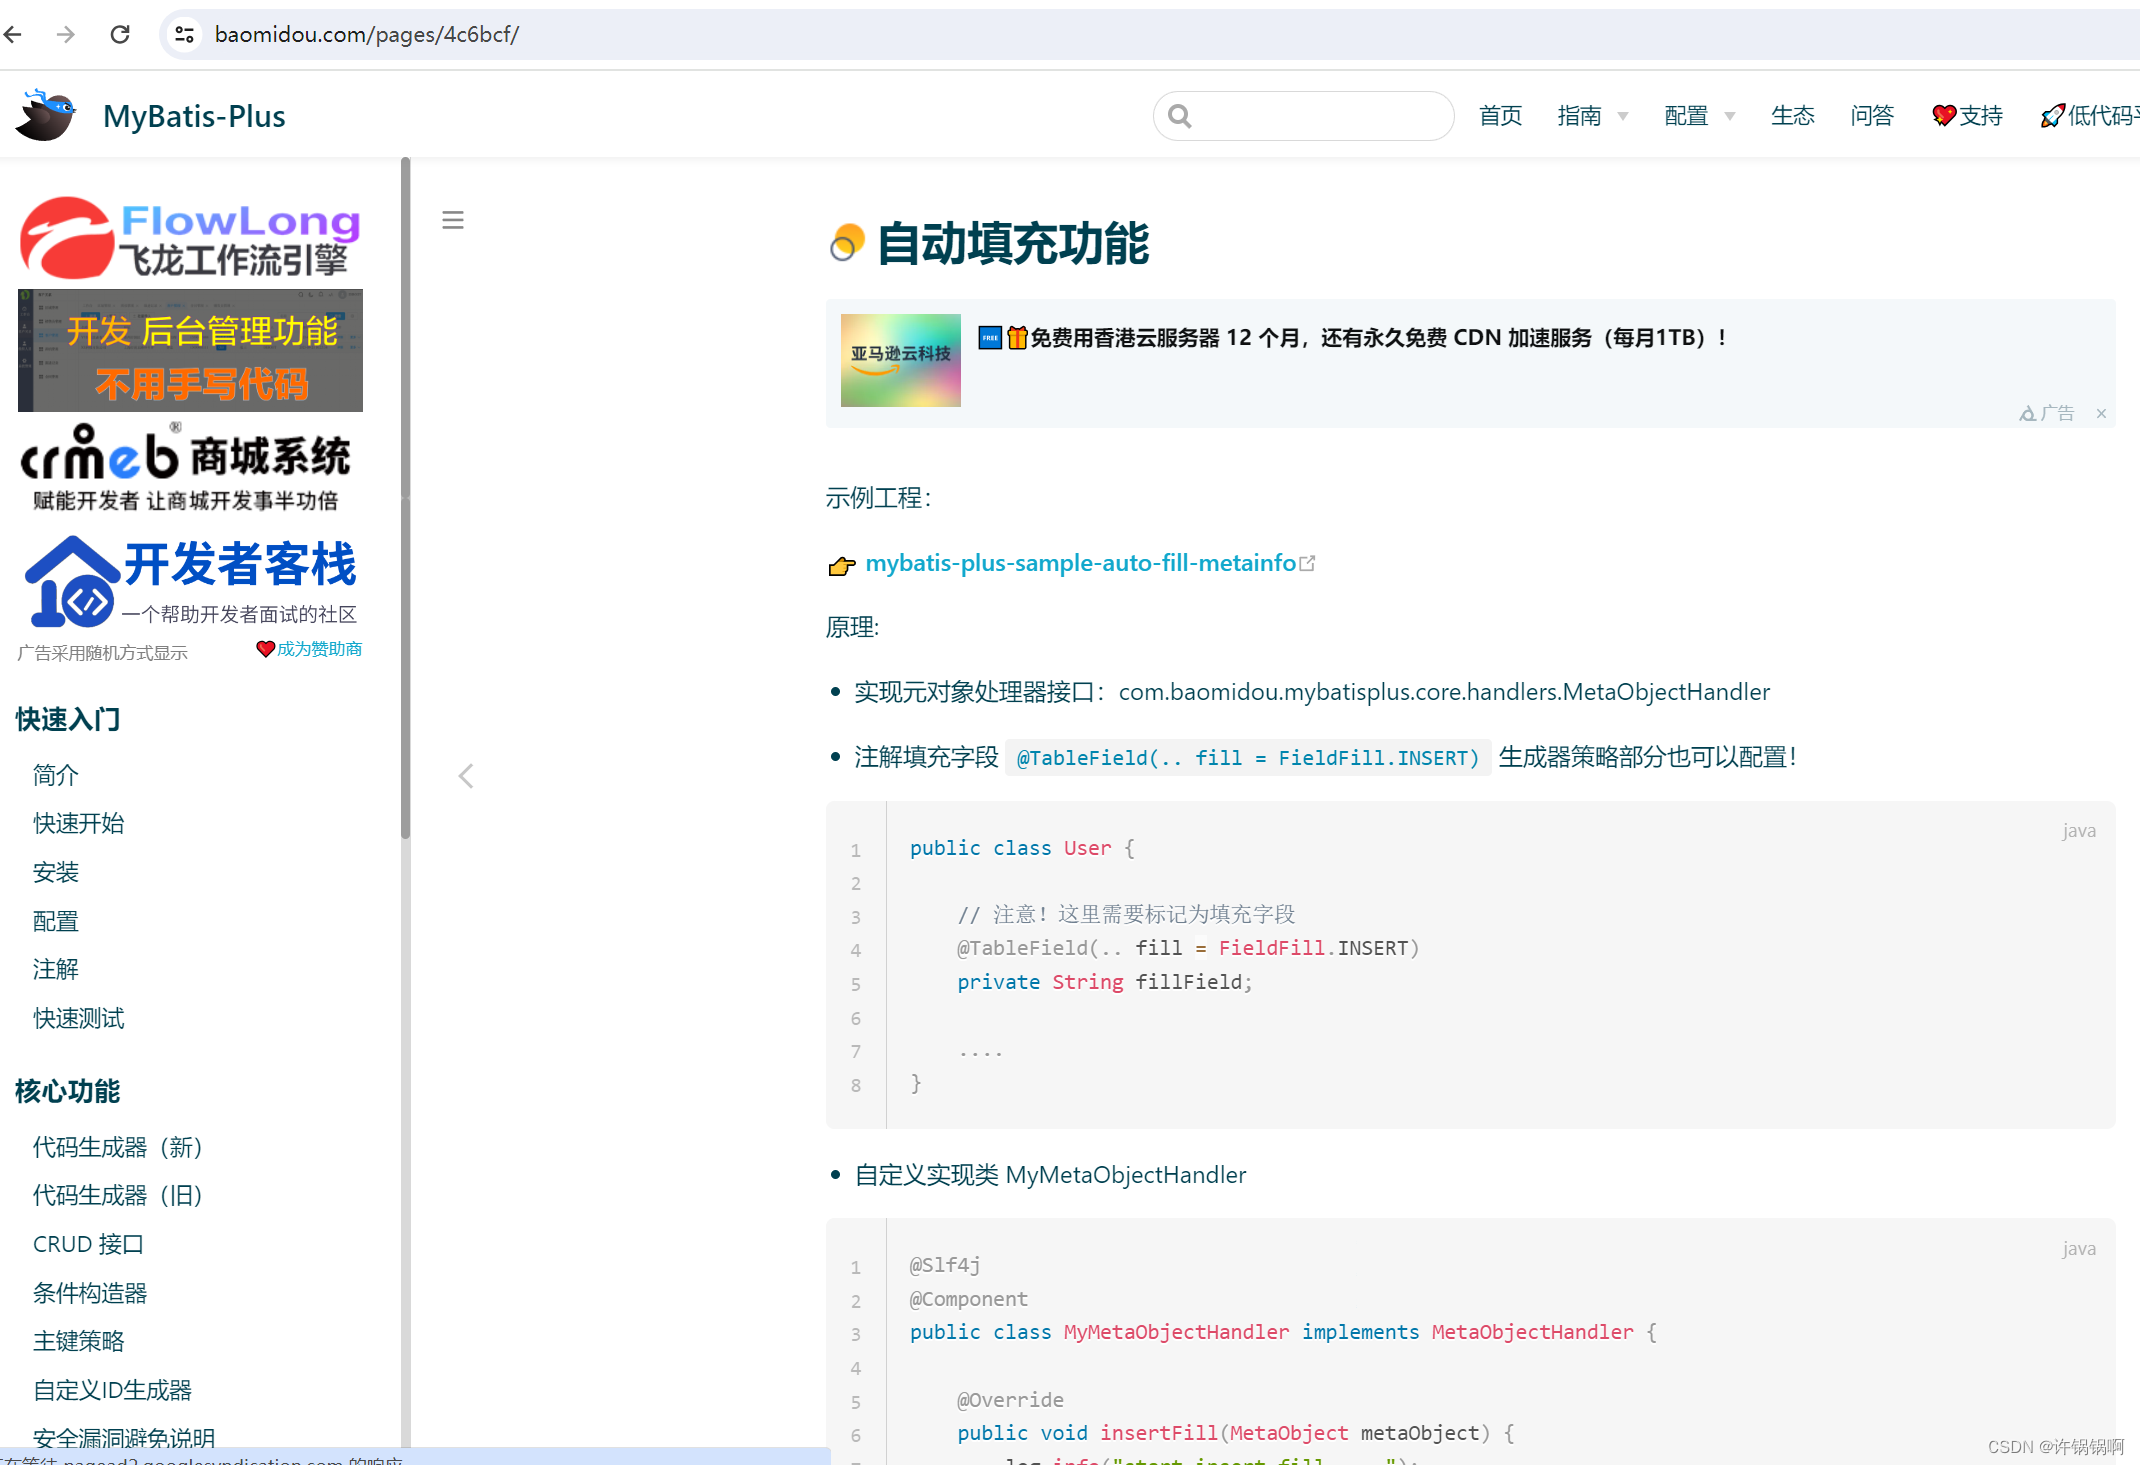The width and height of the screenshot is (2140, 1465).
Task: Open sidebar item 配置 under 快速入门
Action: 56,921
